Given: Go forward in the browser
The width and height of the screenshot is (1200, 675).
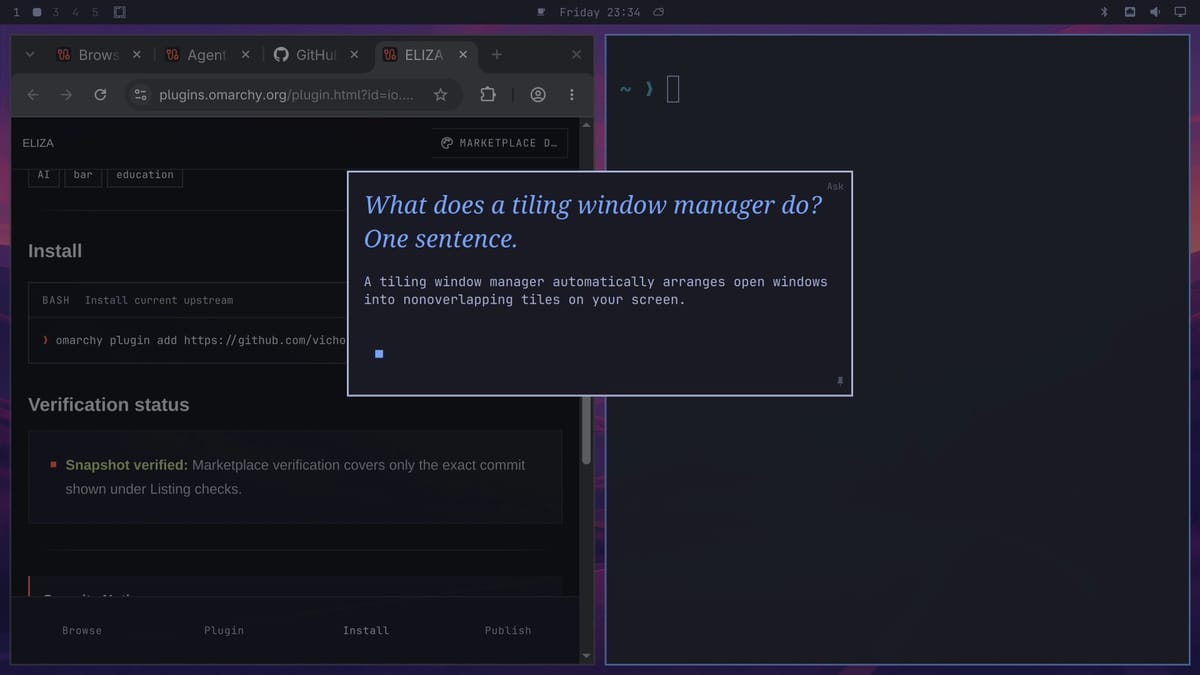Looking at the screenshot, I should [66, 95].
